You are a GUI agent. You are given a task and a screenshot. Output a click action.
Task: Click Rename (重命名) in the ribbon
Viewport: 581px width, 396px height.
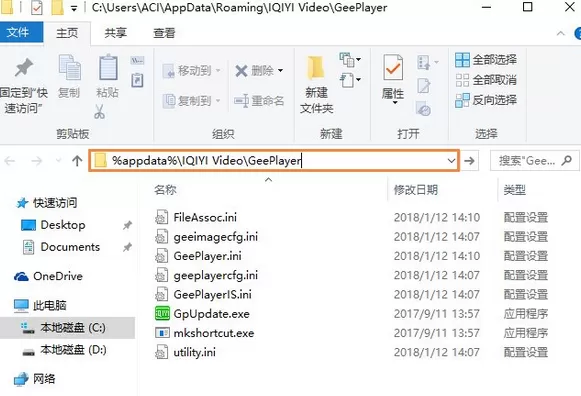pos(259,101)
